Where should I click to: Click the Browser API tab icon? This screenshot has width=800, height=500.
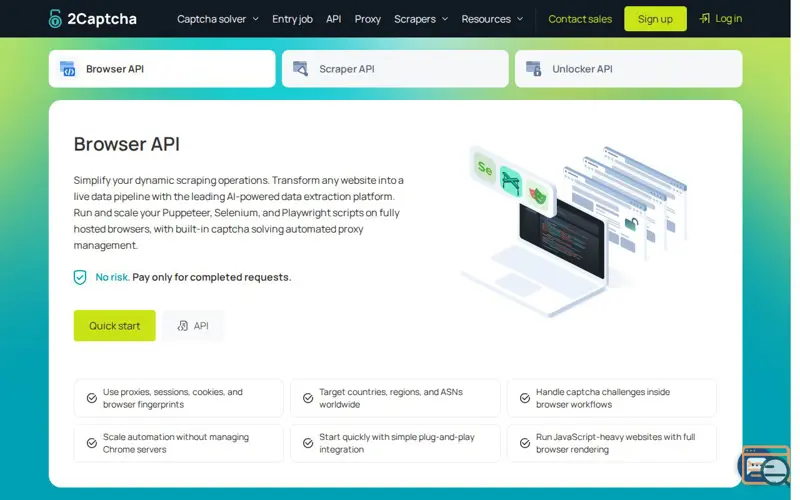pos(67,69)
